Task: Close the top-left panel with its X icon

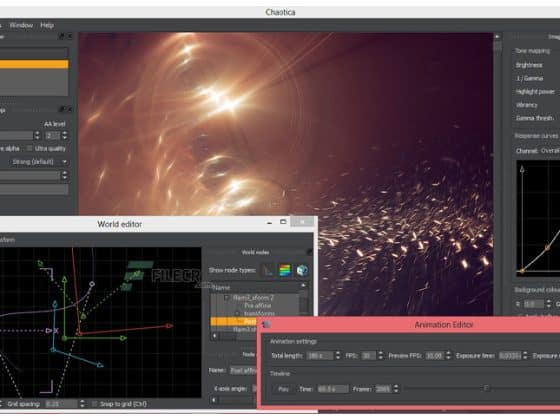Action: (70, 36)
